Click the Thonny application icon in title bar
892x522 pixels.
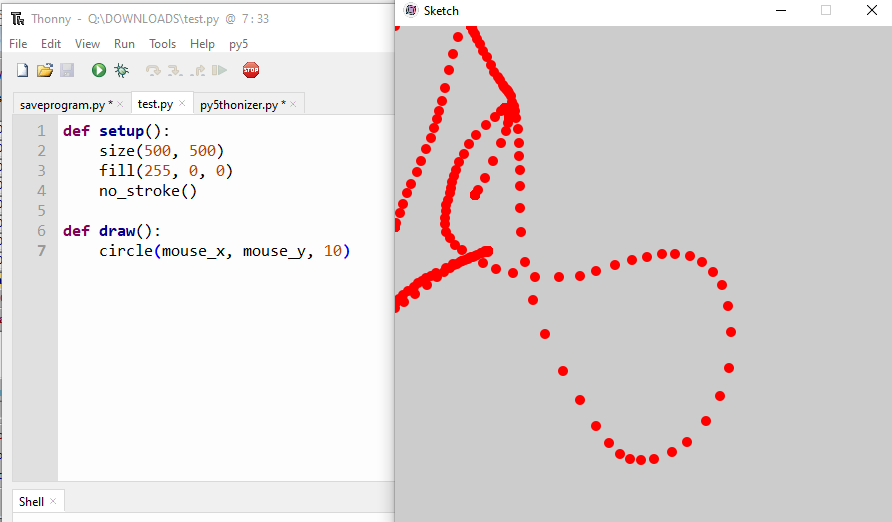point(18,19)
